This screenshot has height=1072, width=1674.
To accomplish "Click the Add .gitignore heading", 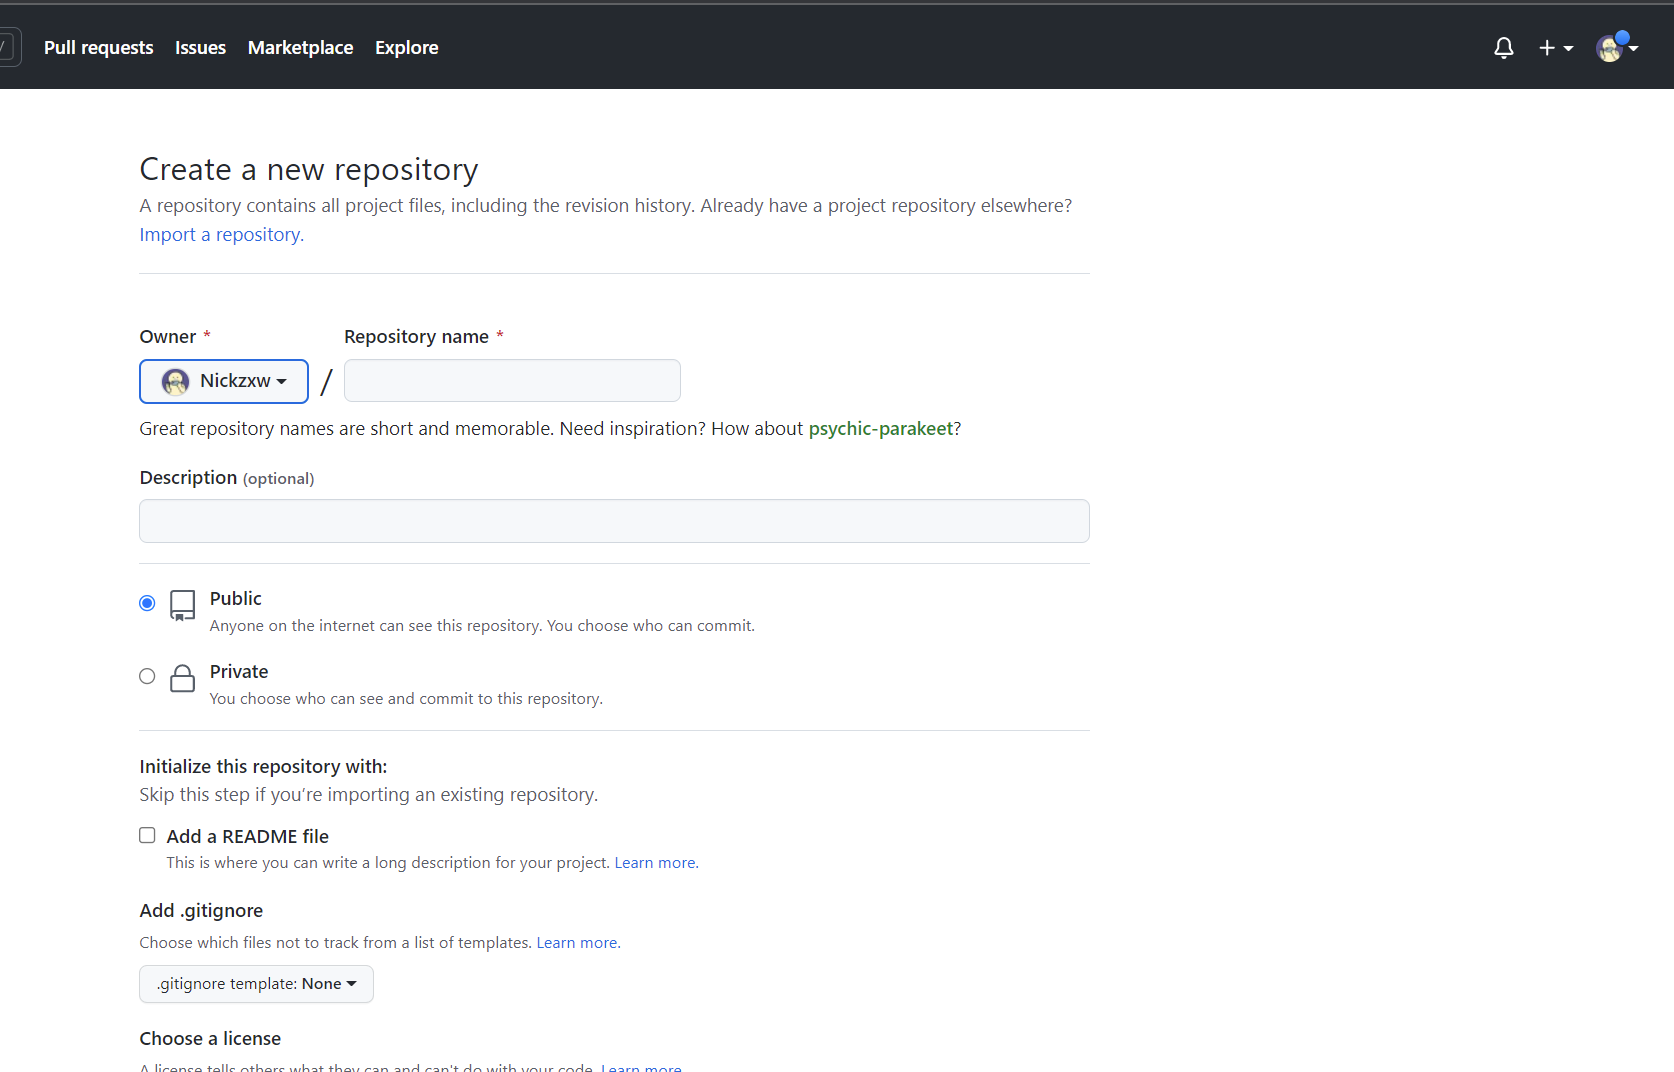I will tap(201, 910).
